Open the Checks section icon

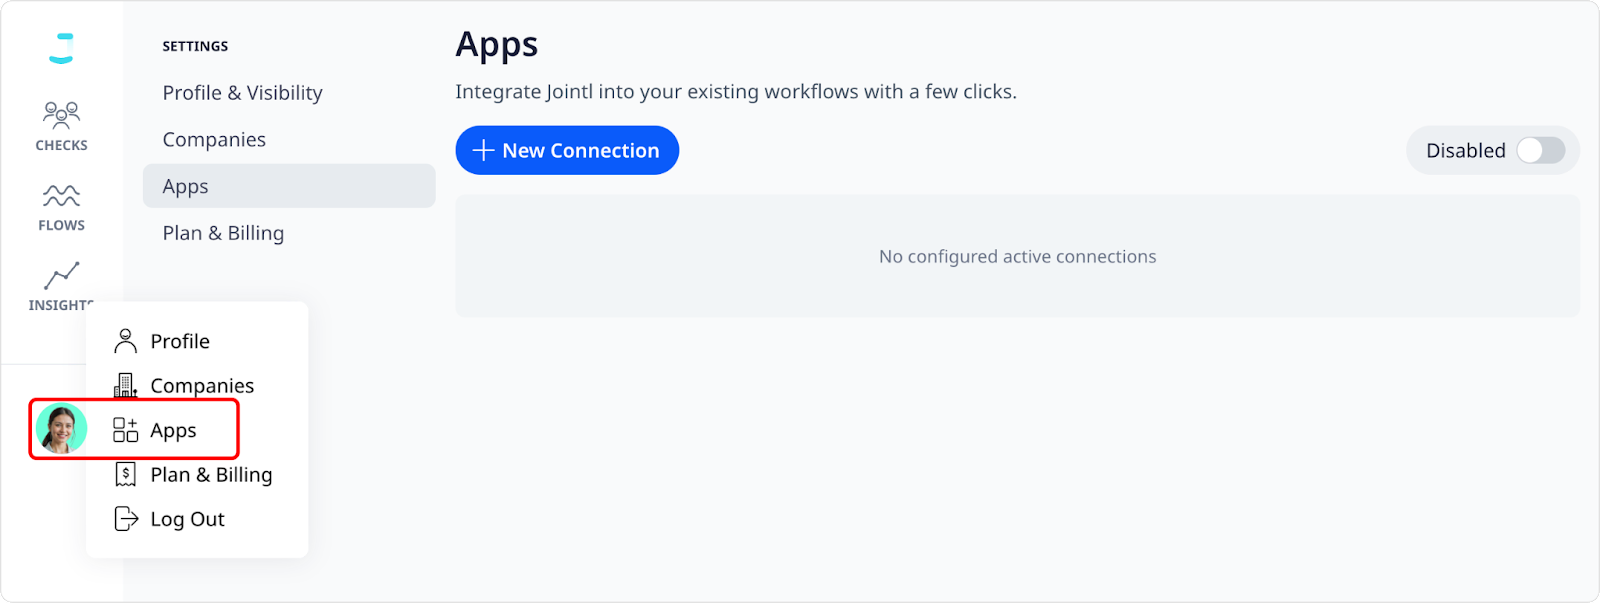(61, 115)
